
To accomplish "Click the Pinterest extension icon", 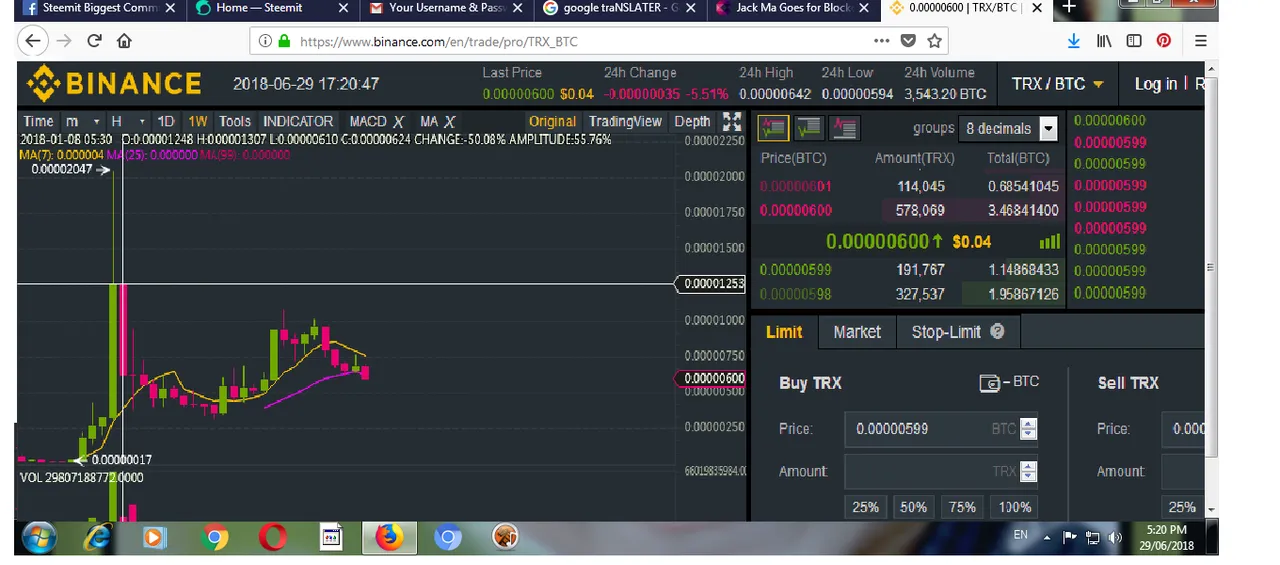I will [1164, 41].
